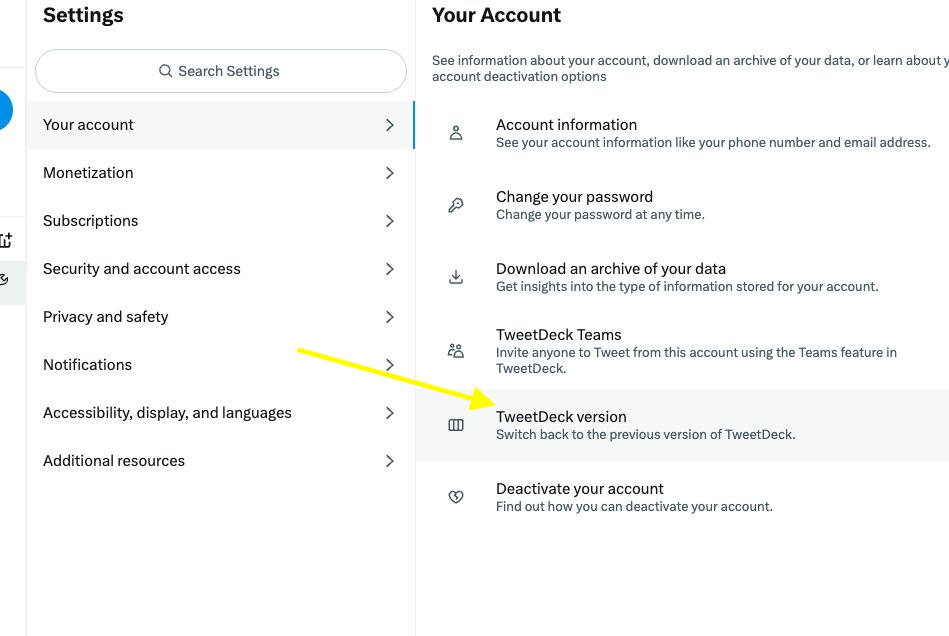Click the magnifier icon in Search Settings

click(166, 71)
